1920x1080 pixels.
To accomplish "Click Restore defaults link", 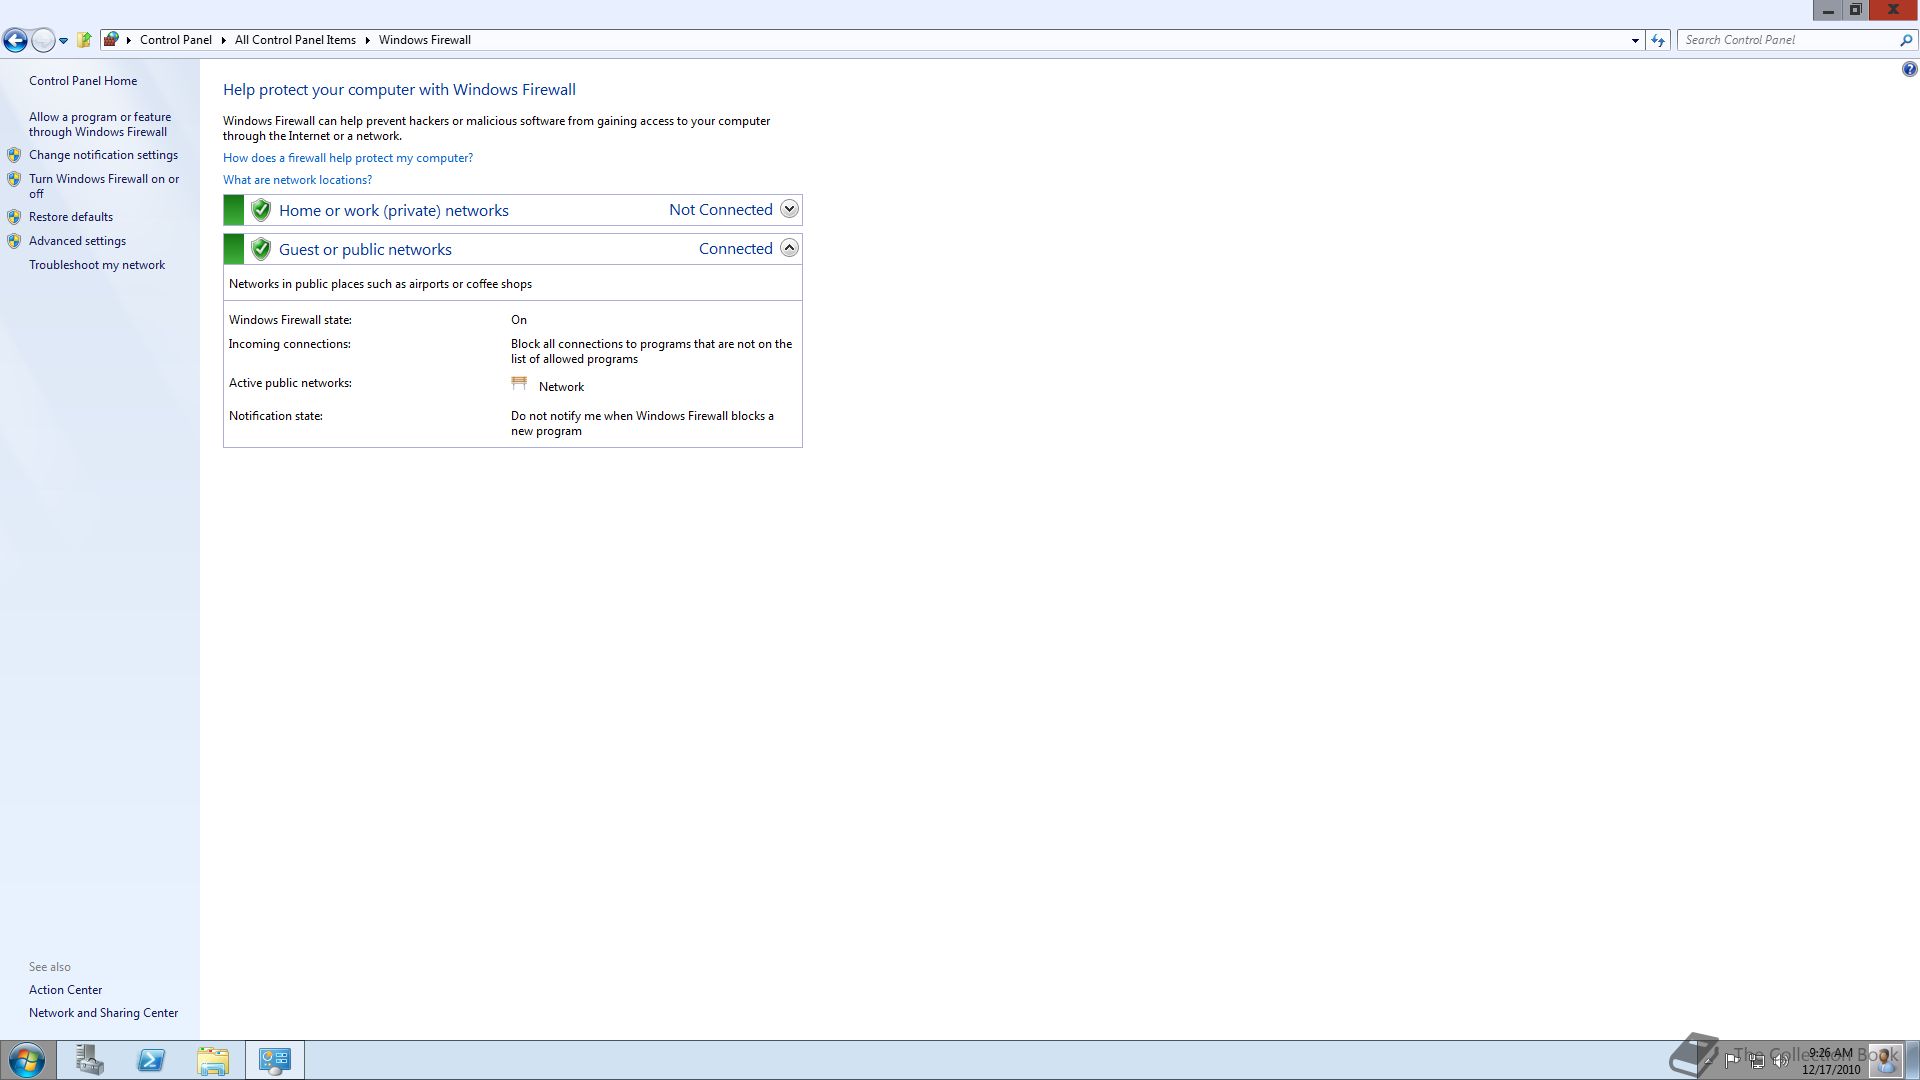I will click(71, 217).
